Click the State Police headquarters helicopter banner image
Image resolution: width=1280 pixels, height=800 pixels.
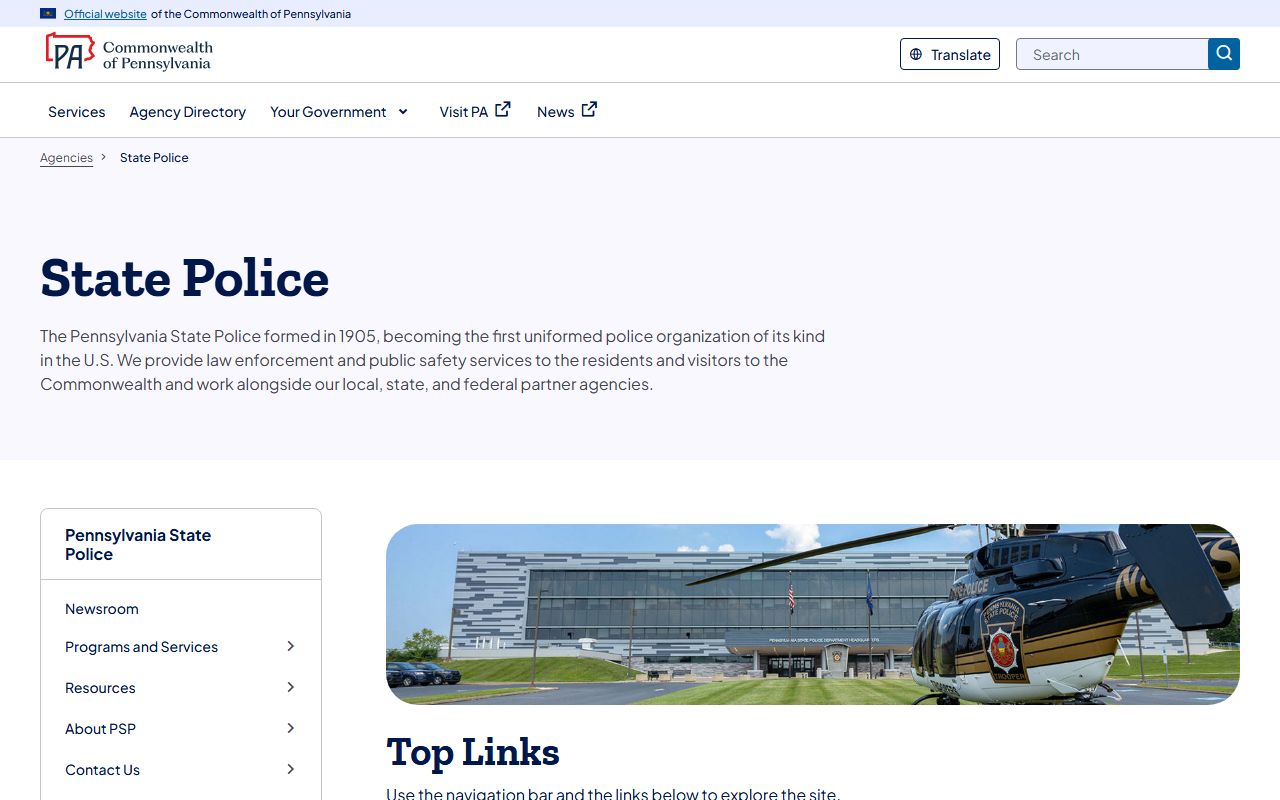coord(812,614)
